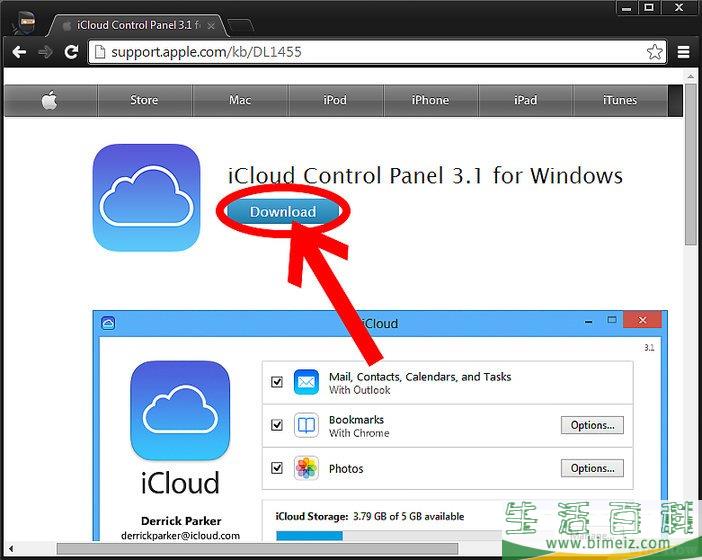Click the vertical scrollbar thumb
The height and width of the screenshot is (560, 702).
tap(691, 164)
